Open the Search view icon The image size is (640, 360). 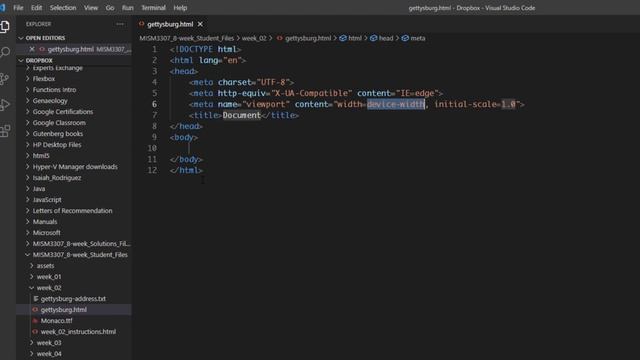[x=5, y=52]
